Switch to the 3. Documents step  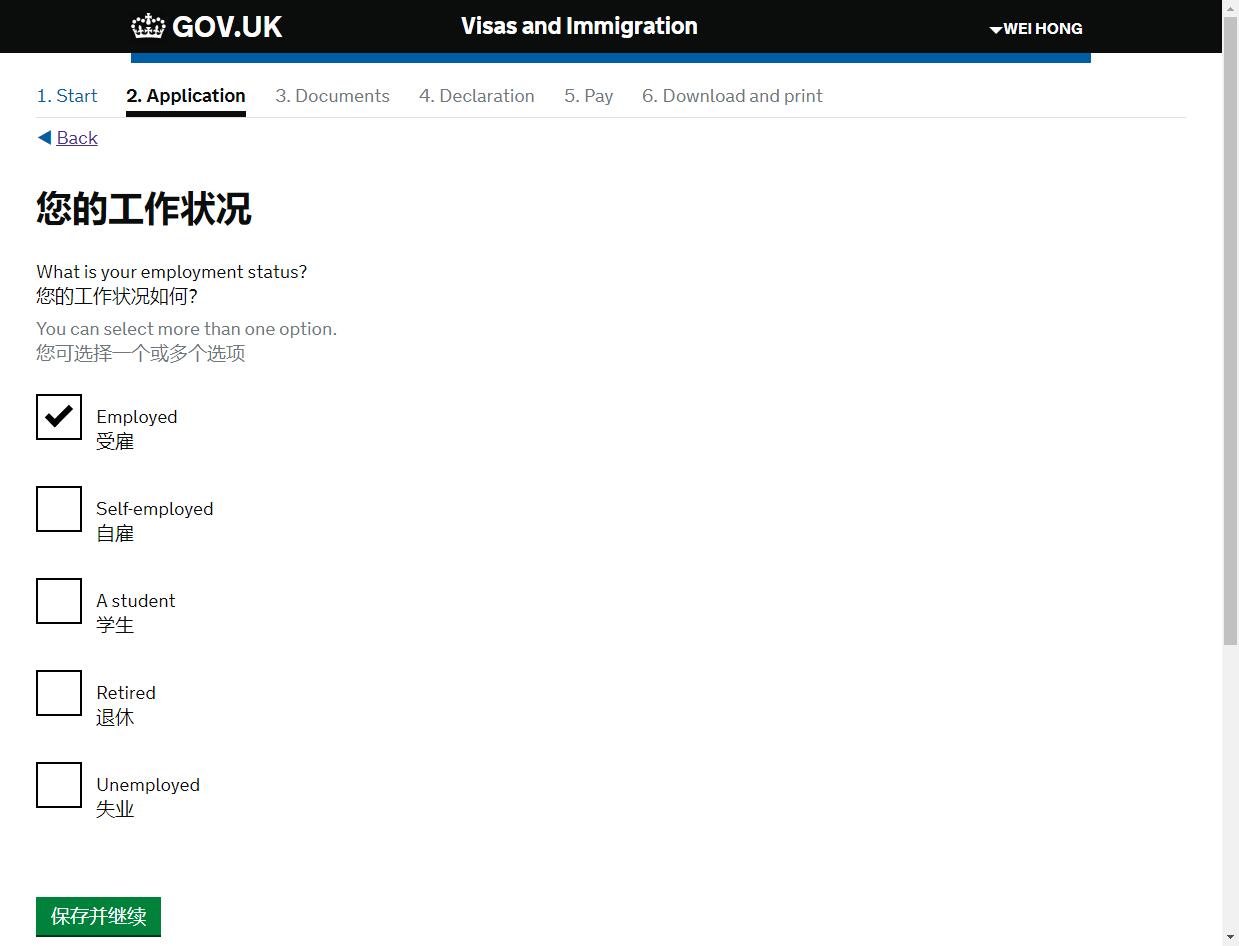click(332, 96)
